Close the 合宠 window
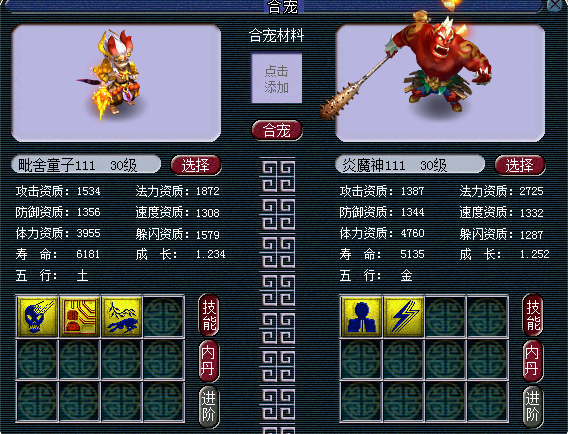Screen dimensions: 568x434 555,5
